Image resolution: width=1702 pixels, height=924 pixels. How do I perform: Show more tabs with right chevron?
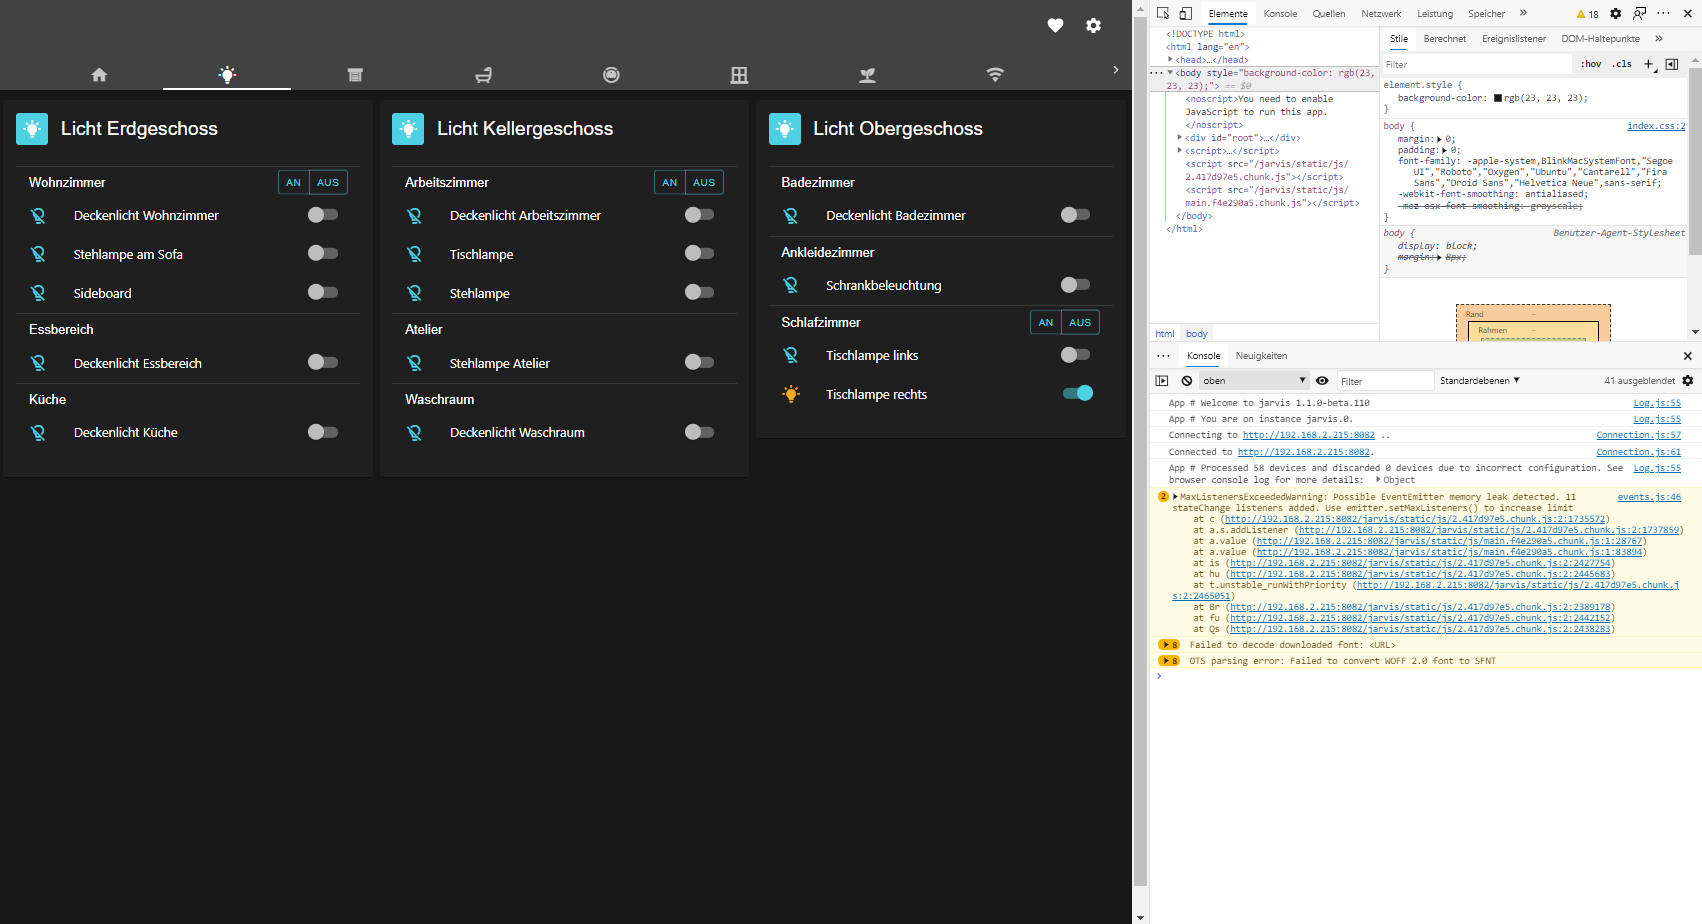click(x=1116, y=70)
